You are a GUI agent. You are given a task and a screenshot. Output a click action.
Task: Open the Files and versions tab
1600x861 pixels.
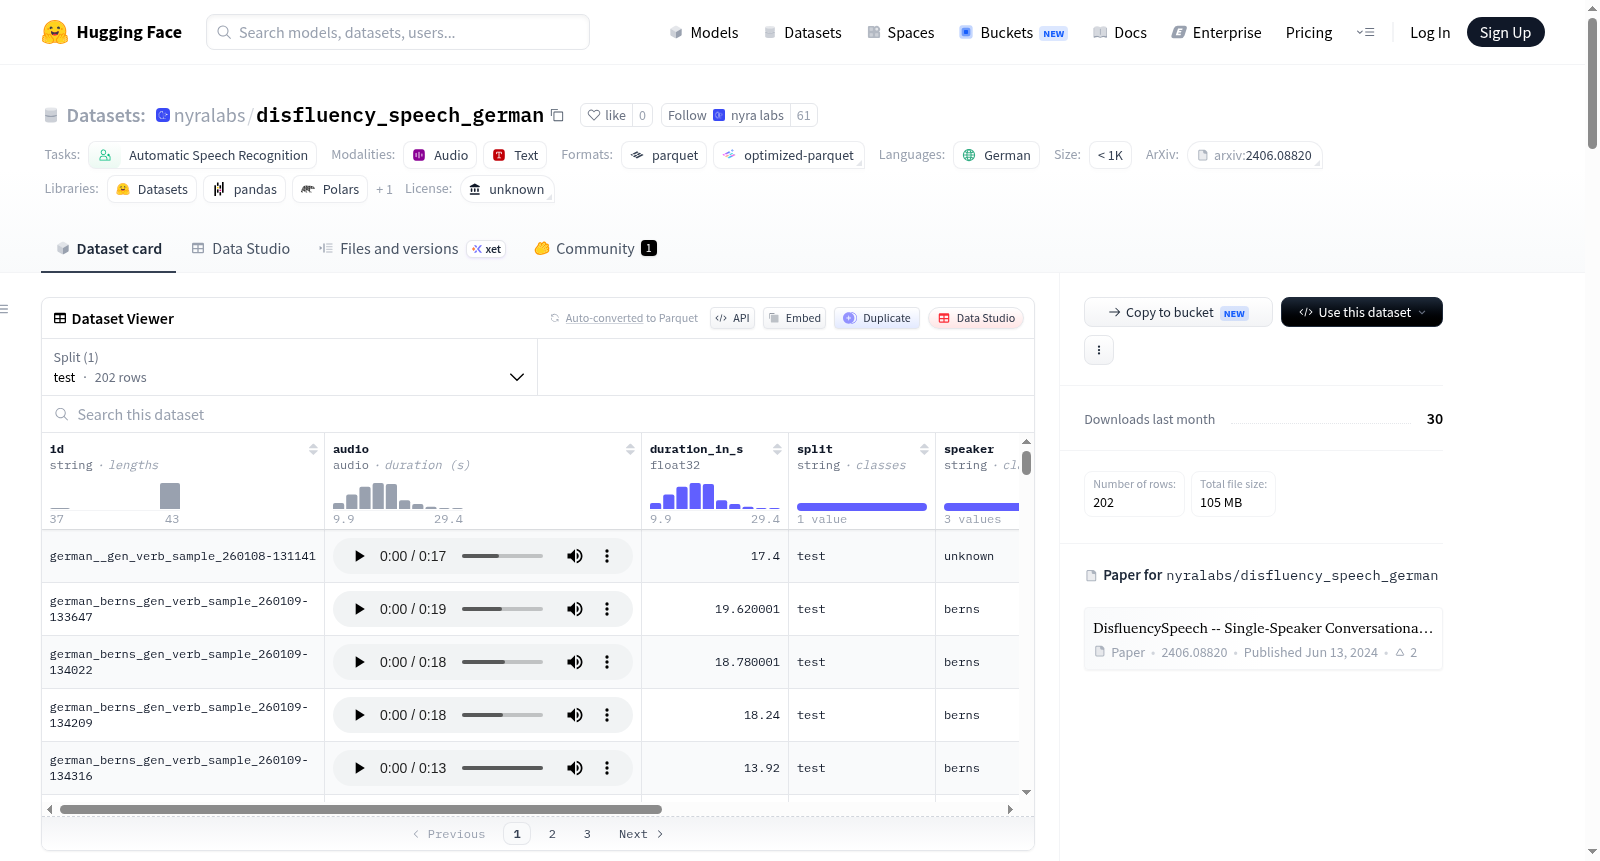point(412,249)
